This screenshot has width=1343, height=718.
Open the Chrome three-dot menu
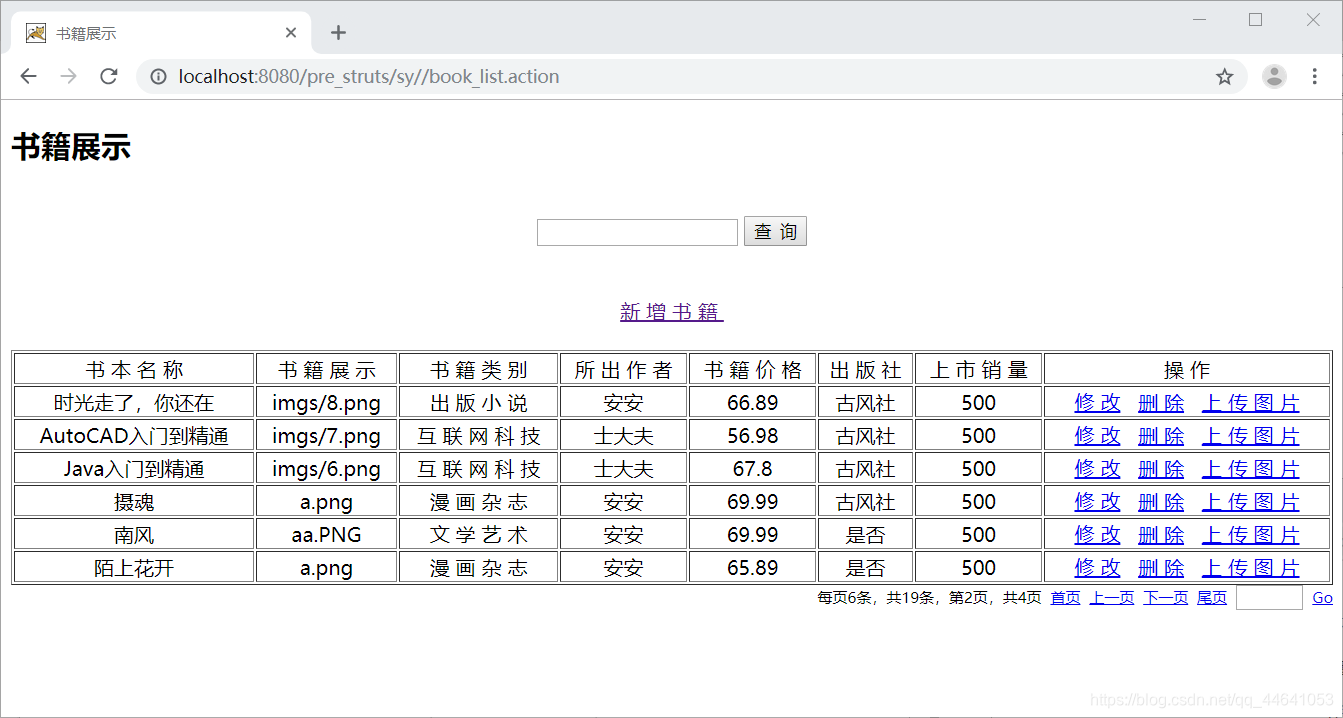1314,77
